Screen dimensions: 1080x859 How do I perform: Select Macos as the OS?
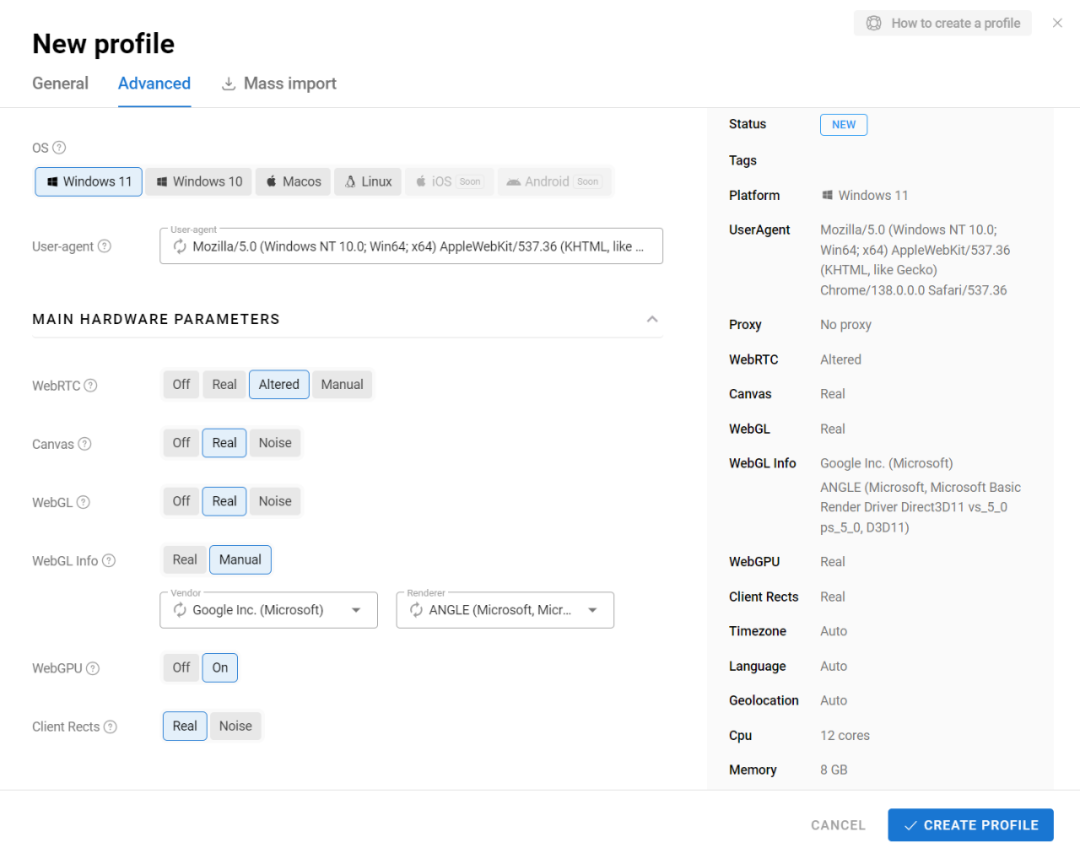coord(293,182)
